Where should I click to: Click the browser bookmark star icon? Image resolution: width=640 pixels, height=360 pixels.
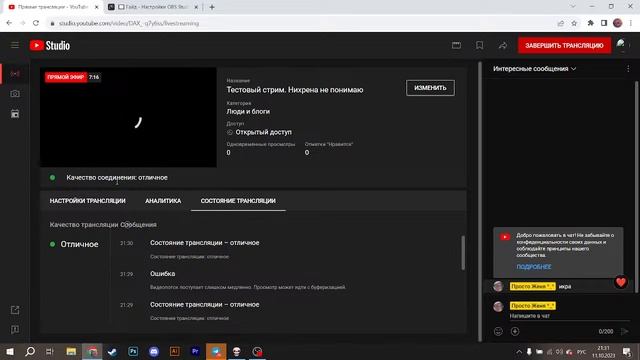574,23
